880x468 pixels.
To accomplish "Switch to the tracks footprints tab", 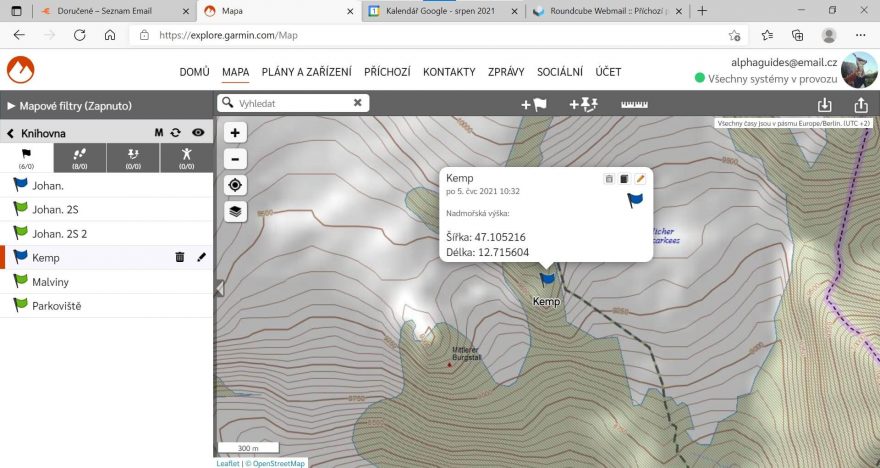I will tap(80, 157).
